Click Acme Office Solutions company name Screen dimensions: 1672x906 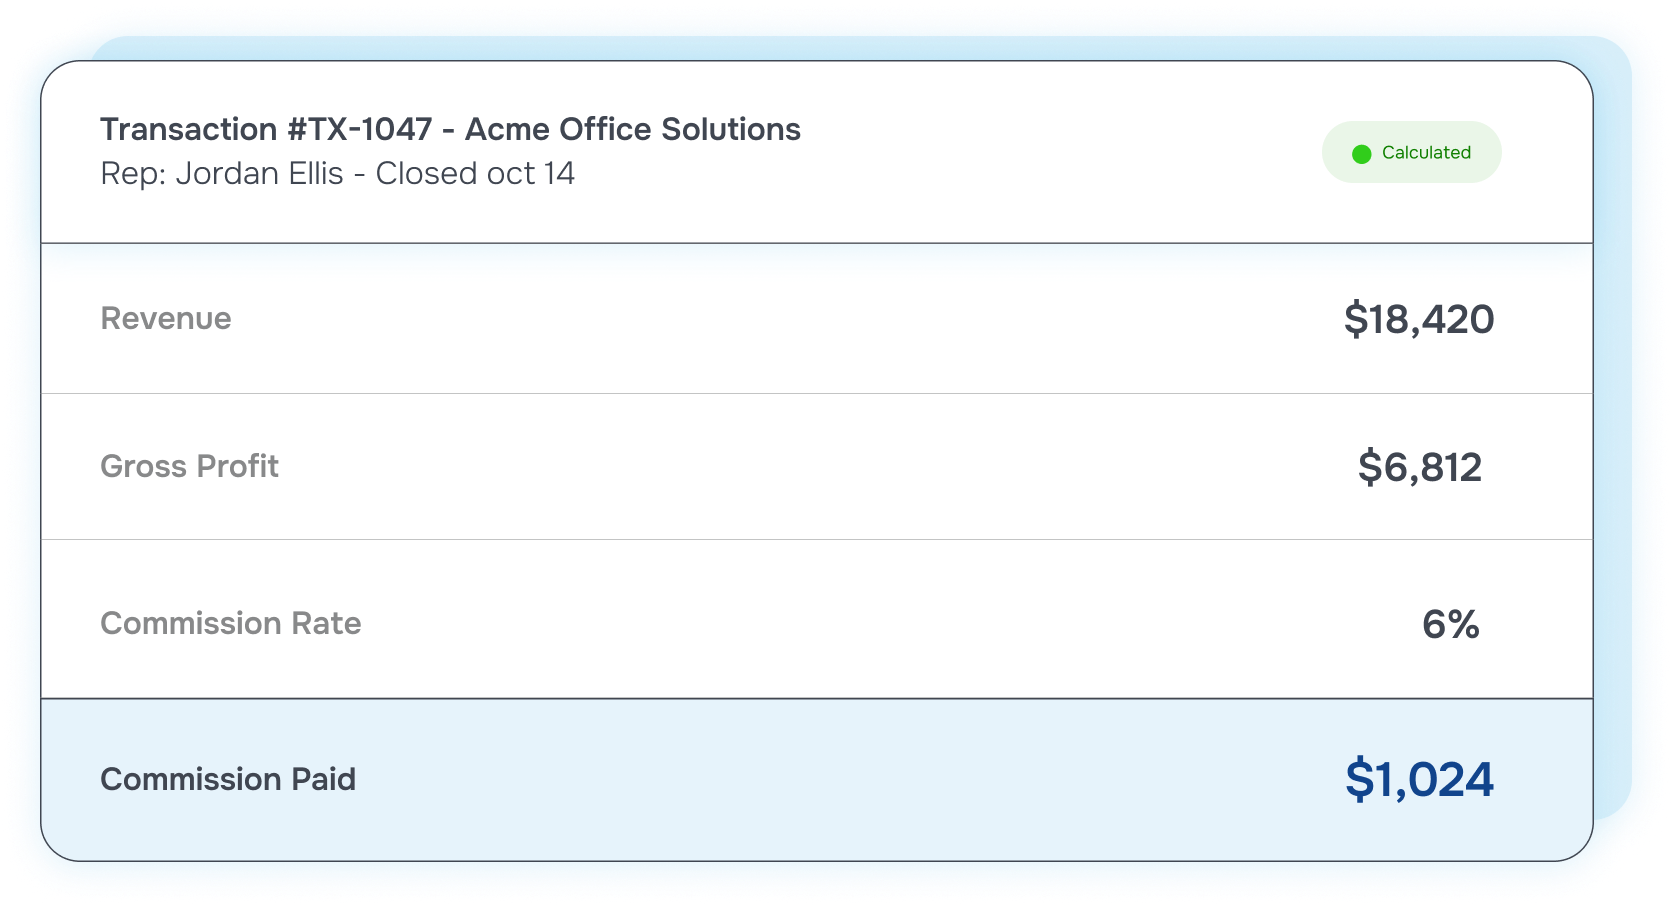pyautogui.click(x=633, y=129)
